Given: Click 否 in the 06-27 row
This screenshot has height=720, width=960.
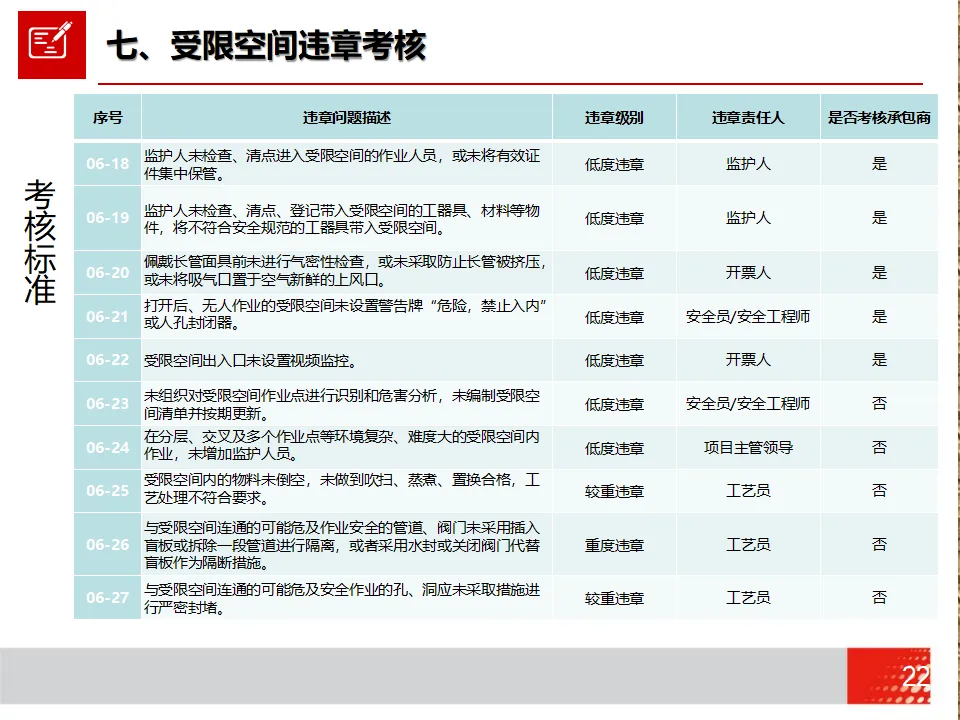Looking at the screenshot, I should pos(879,597).
